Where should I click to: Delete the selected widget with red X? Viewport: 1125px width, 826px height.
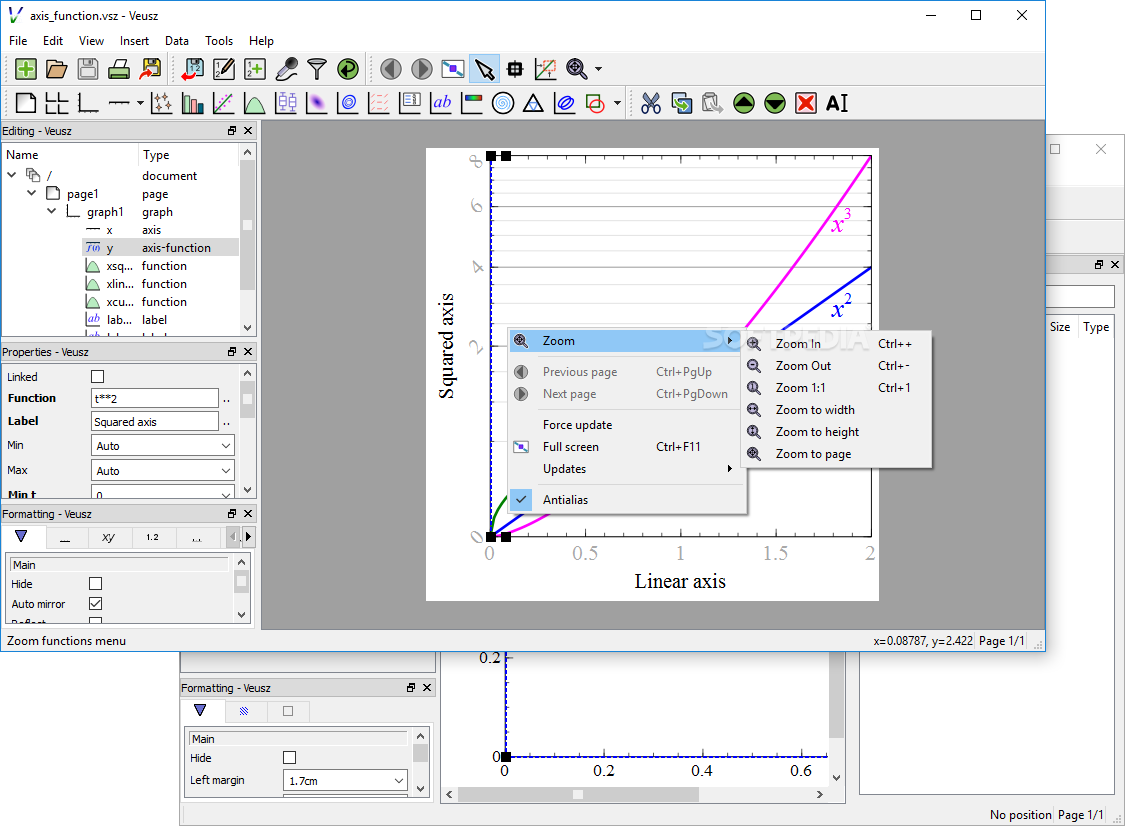806,103
